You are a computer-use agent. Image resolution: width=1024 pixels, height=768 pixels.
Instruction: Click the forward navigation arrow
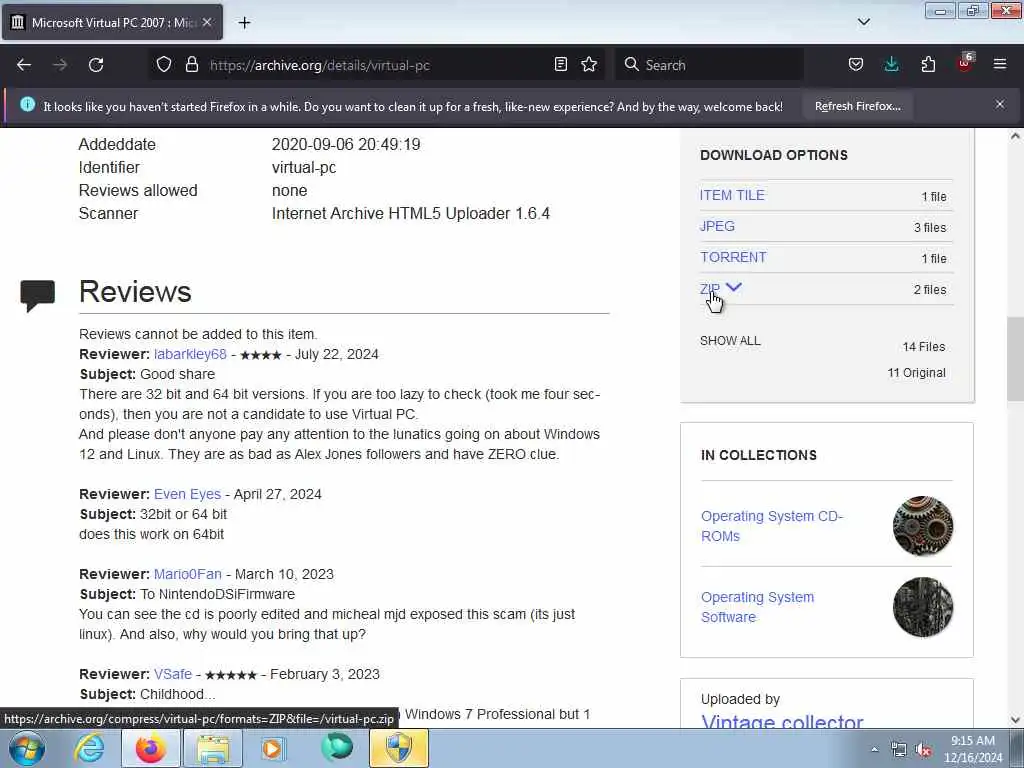pos(60,65)
